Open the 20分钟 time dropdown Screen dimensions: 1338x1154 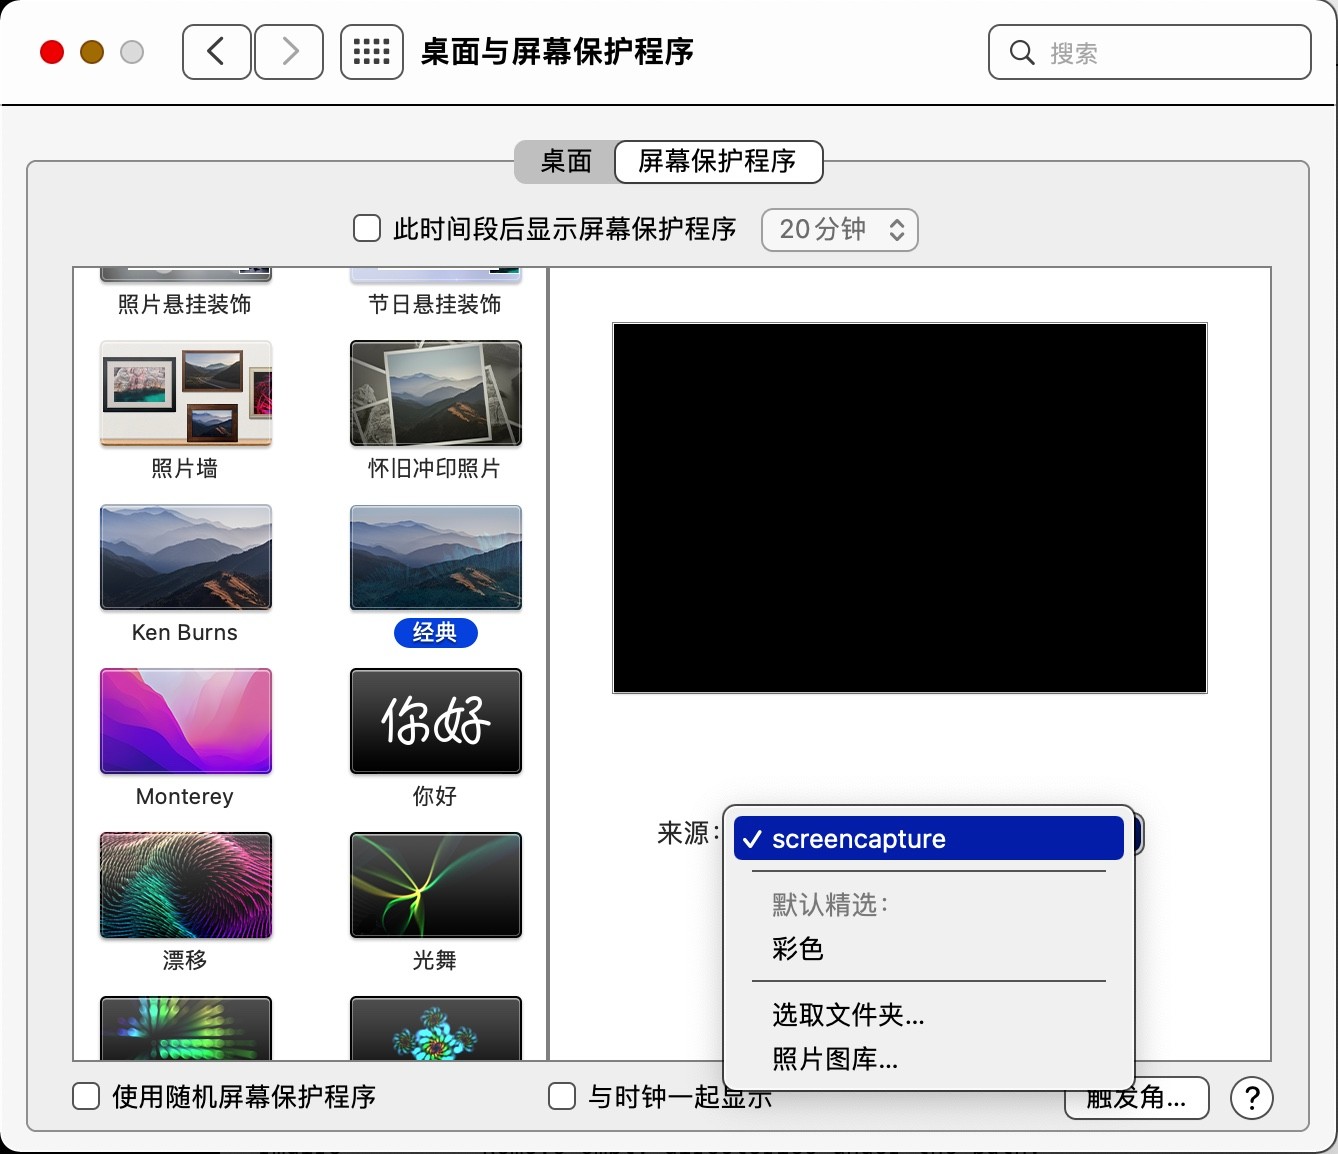839,230
